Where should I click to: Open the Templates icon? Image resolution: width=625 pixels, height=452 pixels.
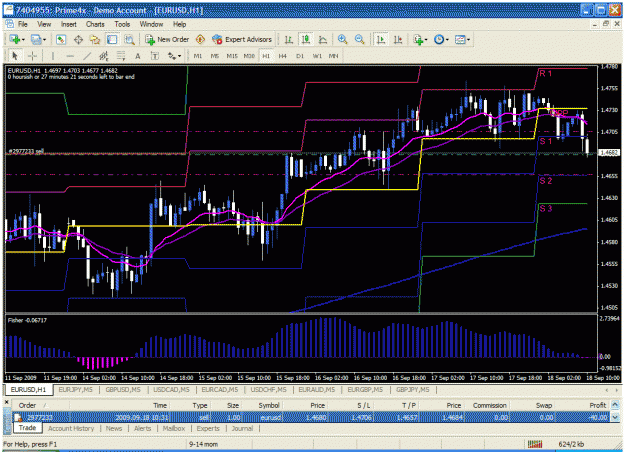coord(460,39)
